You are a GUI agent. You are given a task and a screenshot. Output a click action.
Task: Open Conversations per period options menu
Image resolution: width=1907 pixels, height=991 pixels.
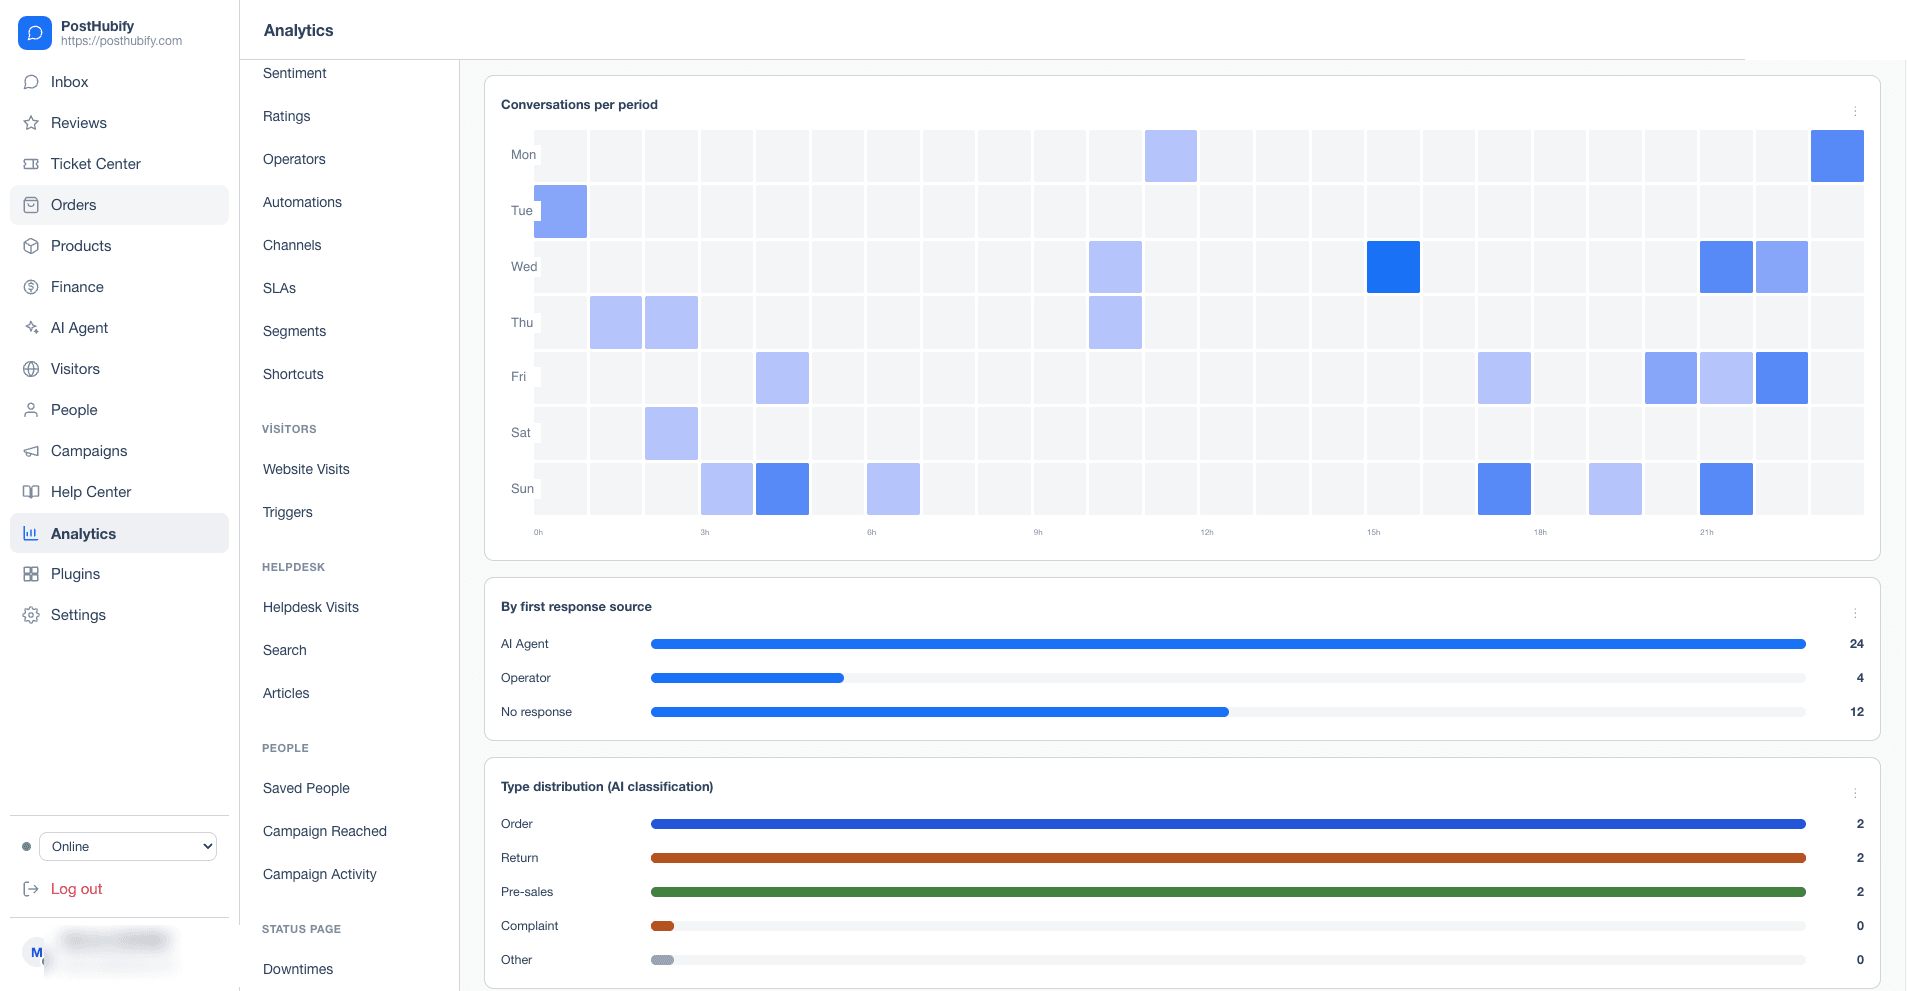coord(1855,112)
